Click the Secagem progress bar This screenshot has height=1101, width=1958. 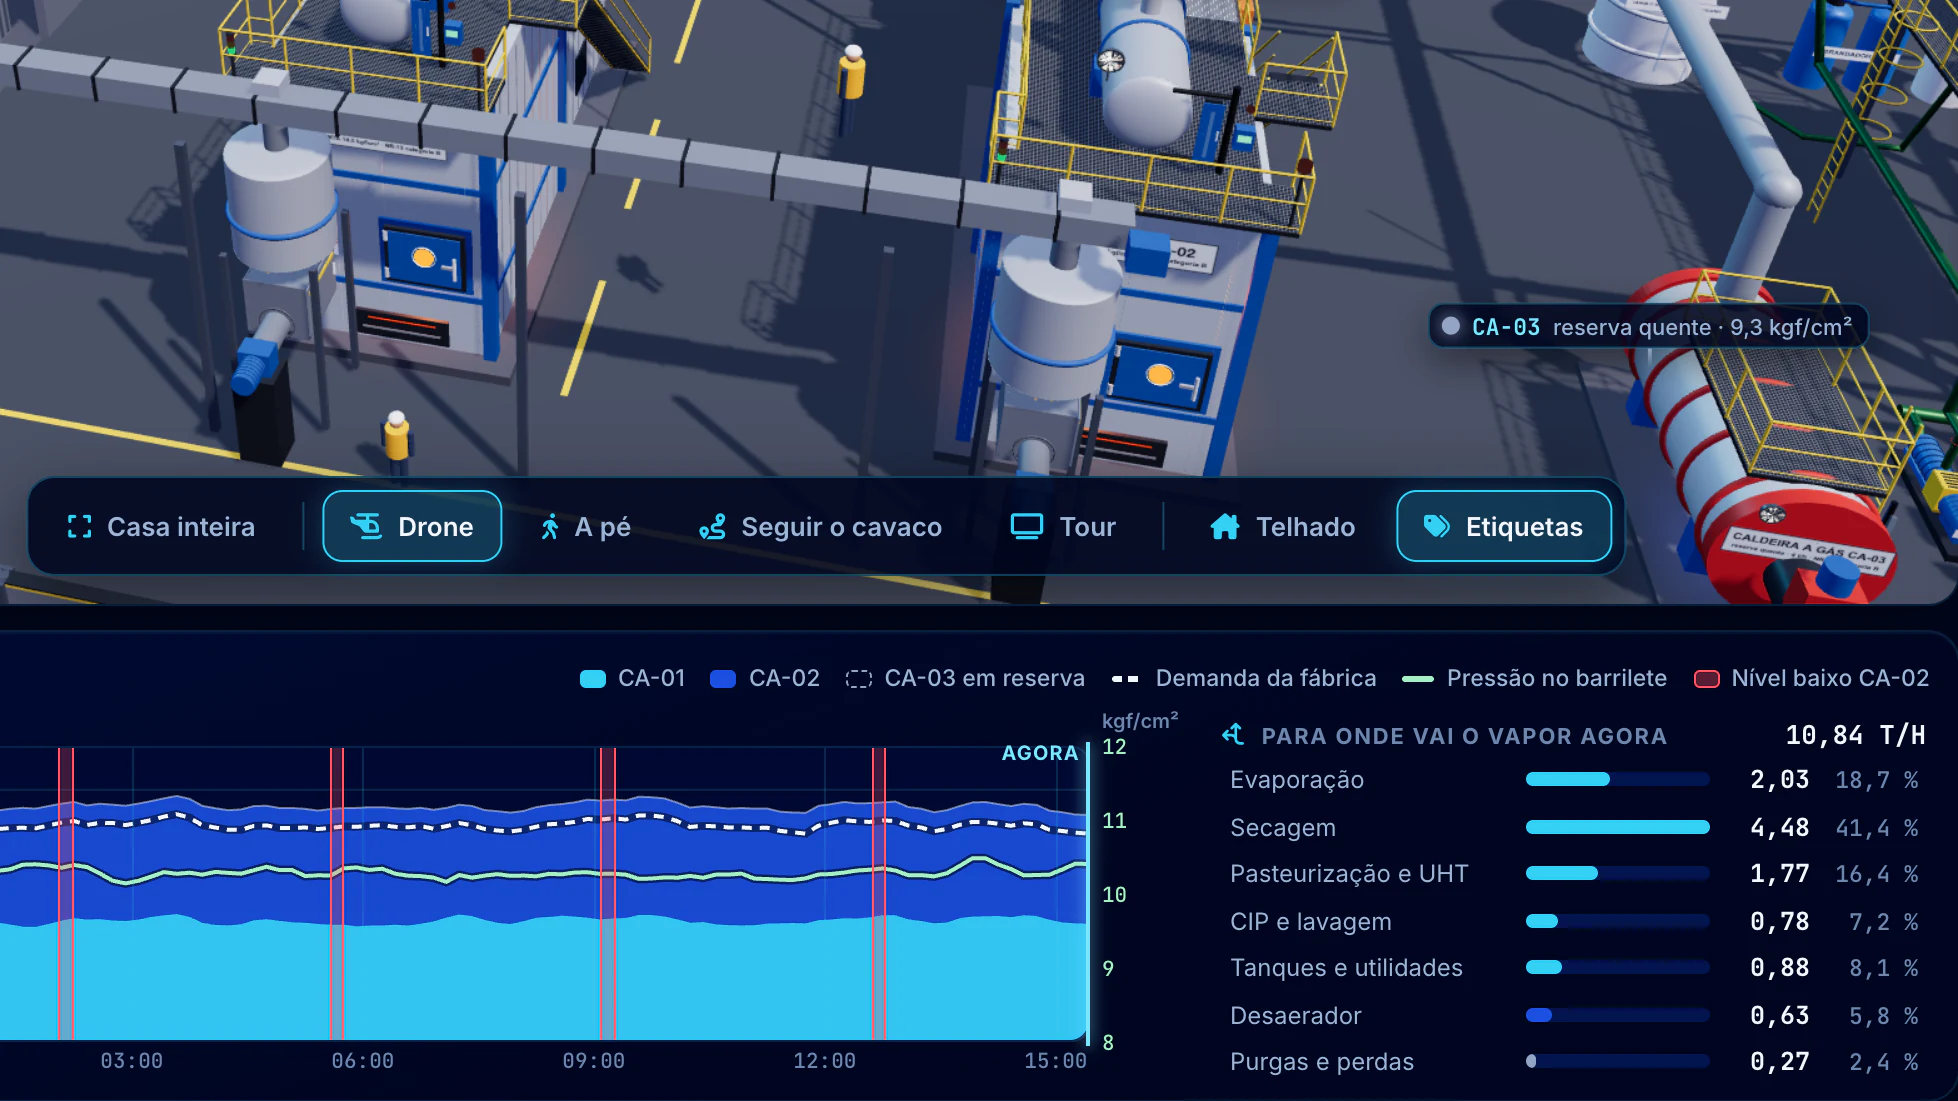[x=1617, y=827]
